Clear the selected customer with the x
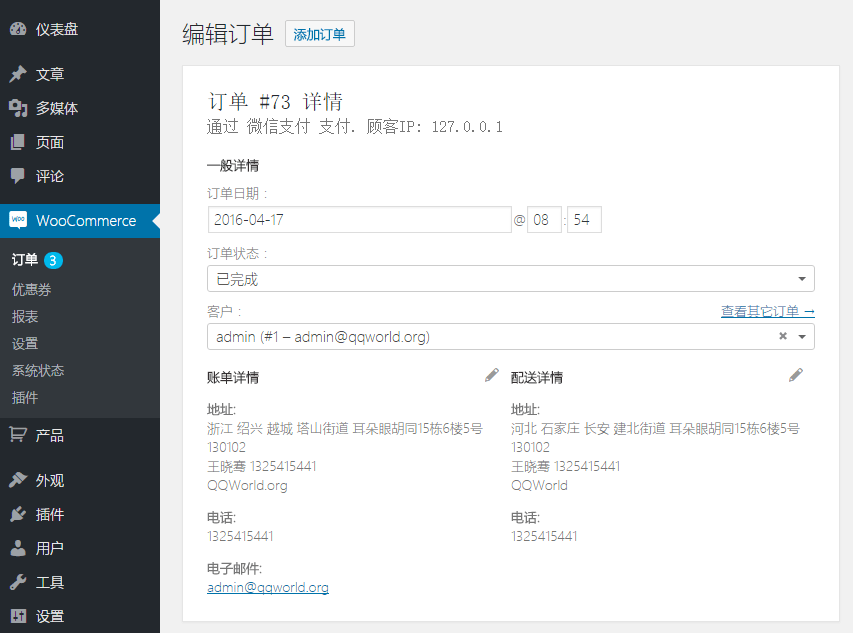 (783, 336)
